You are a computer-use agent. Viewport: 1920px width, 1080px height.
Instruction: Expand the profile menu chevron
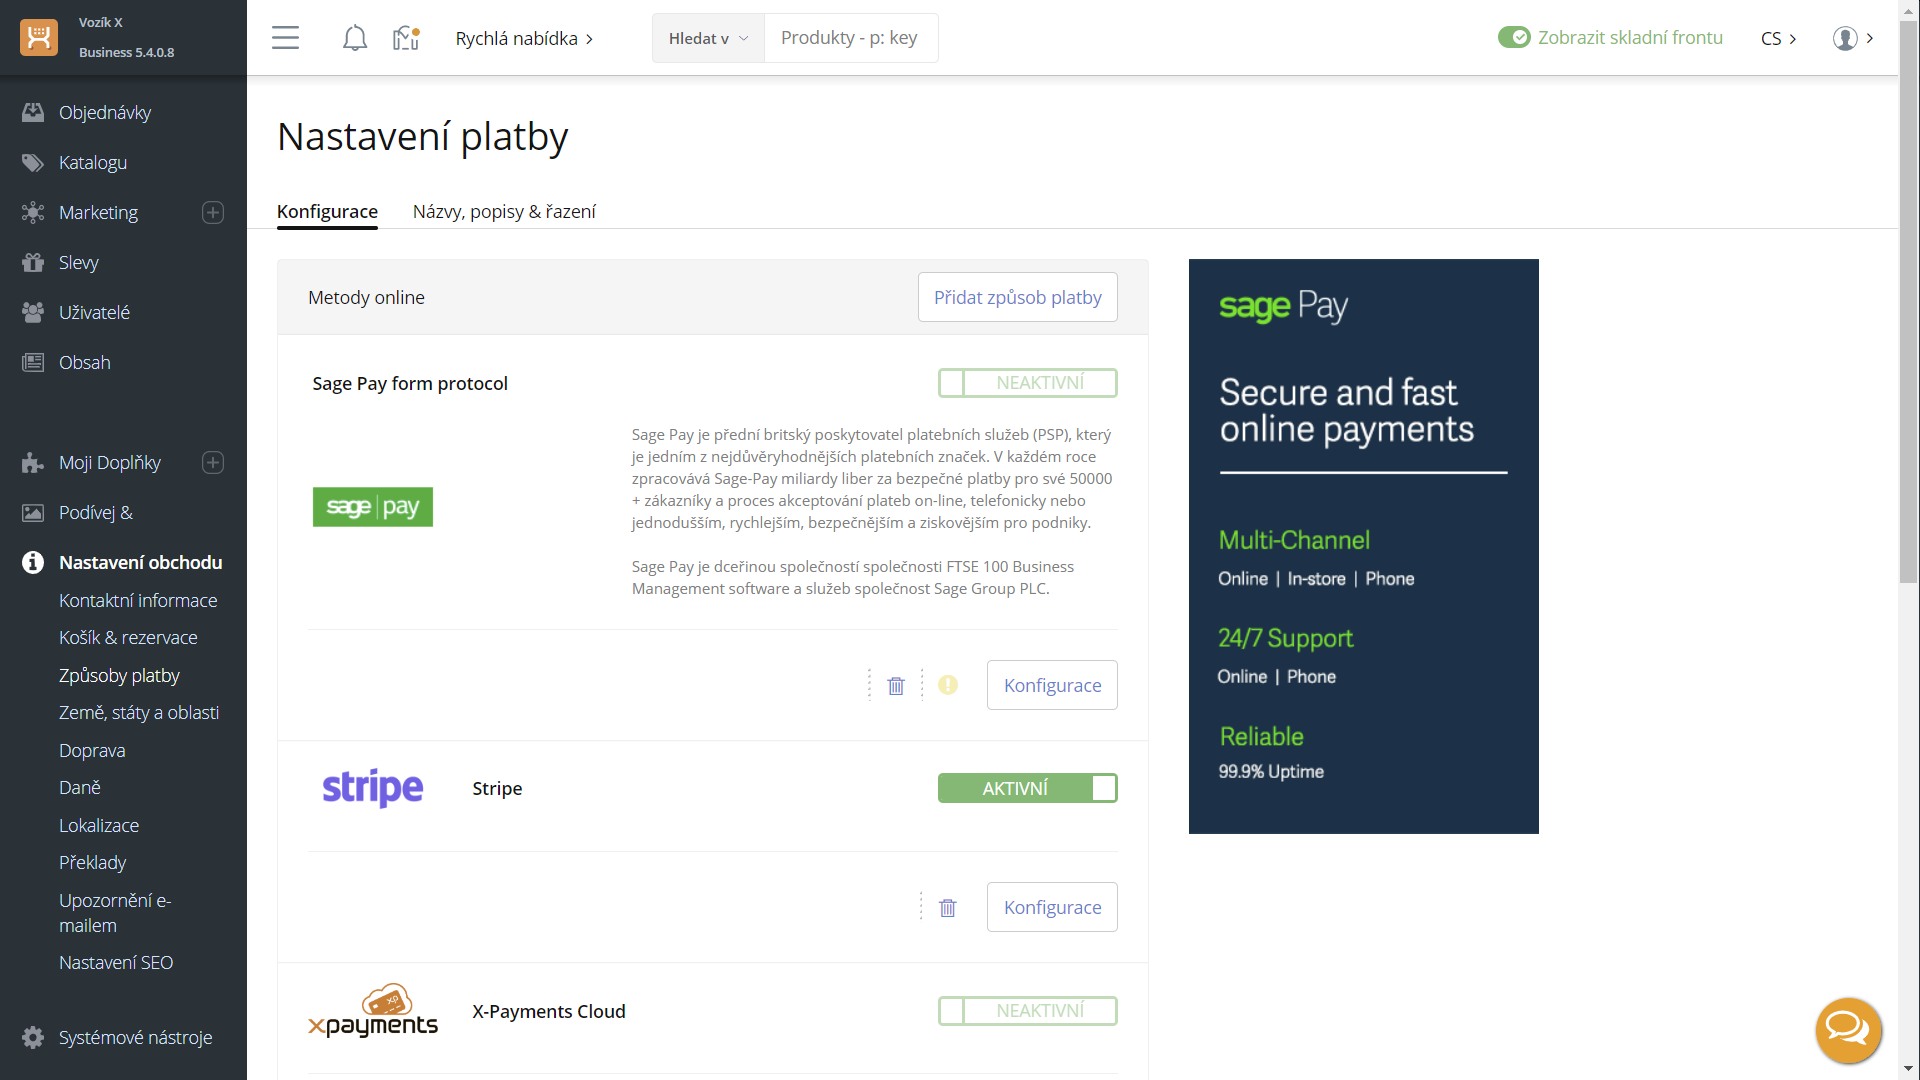click(1870, 38)
